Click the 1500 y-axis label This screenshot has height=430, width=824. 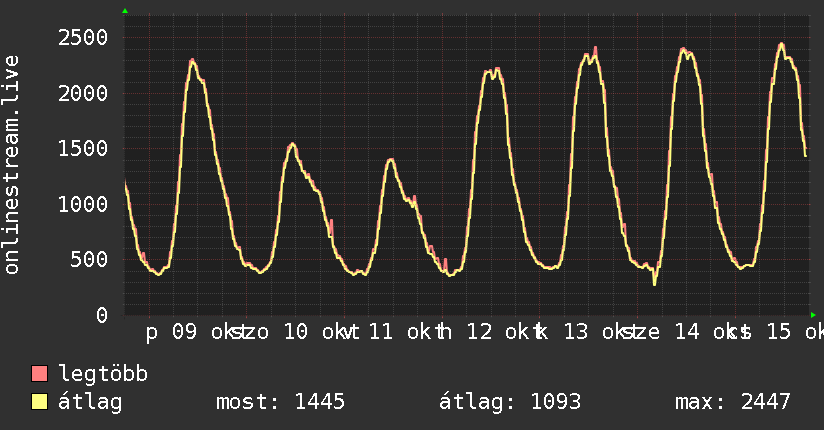(83, 149)
